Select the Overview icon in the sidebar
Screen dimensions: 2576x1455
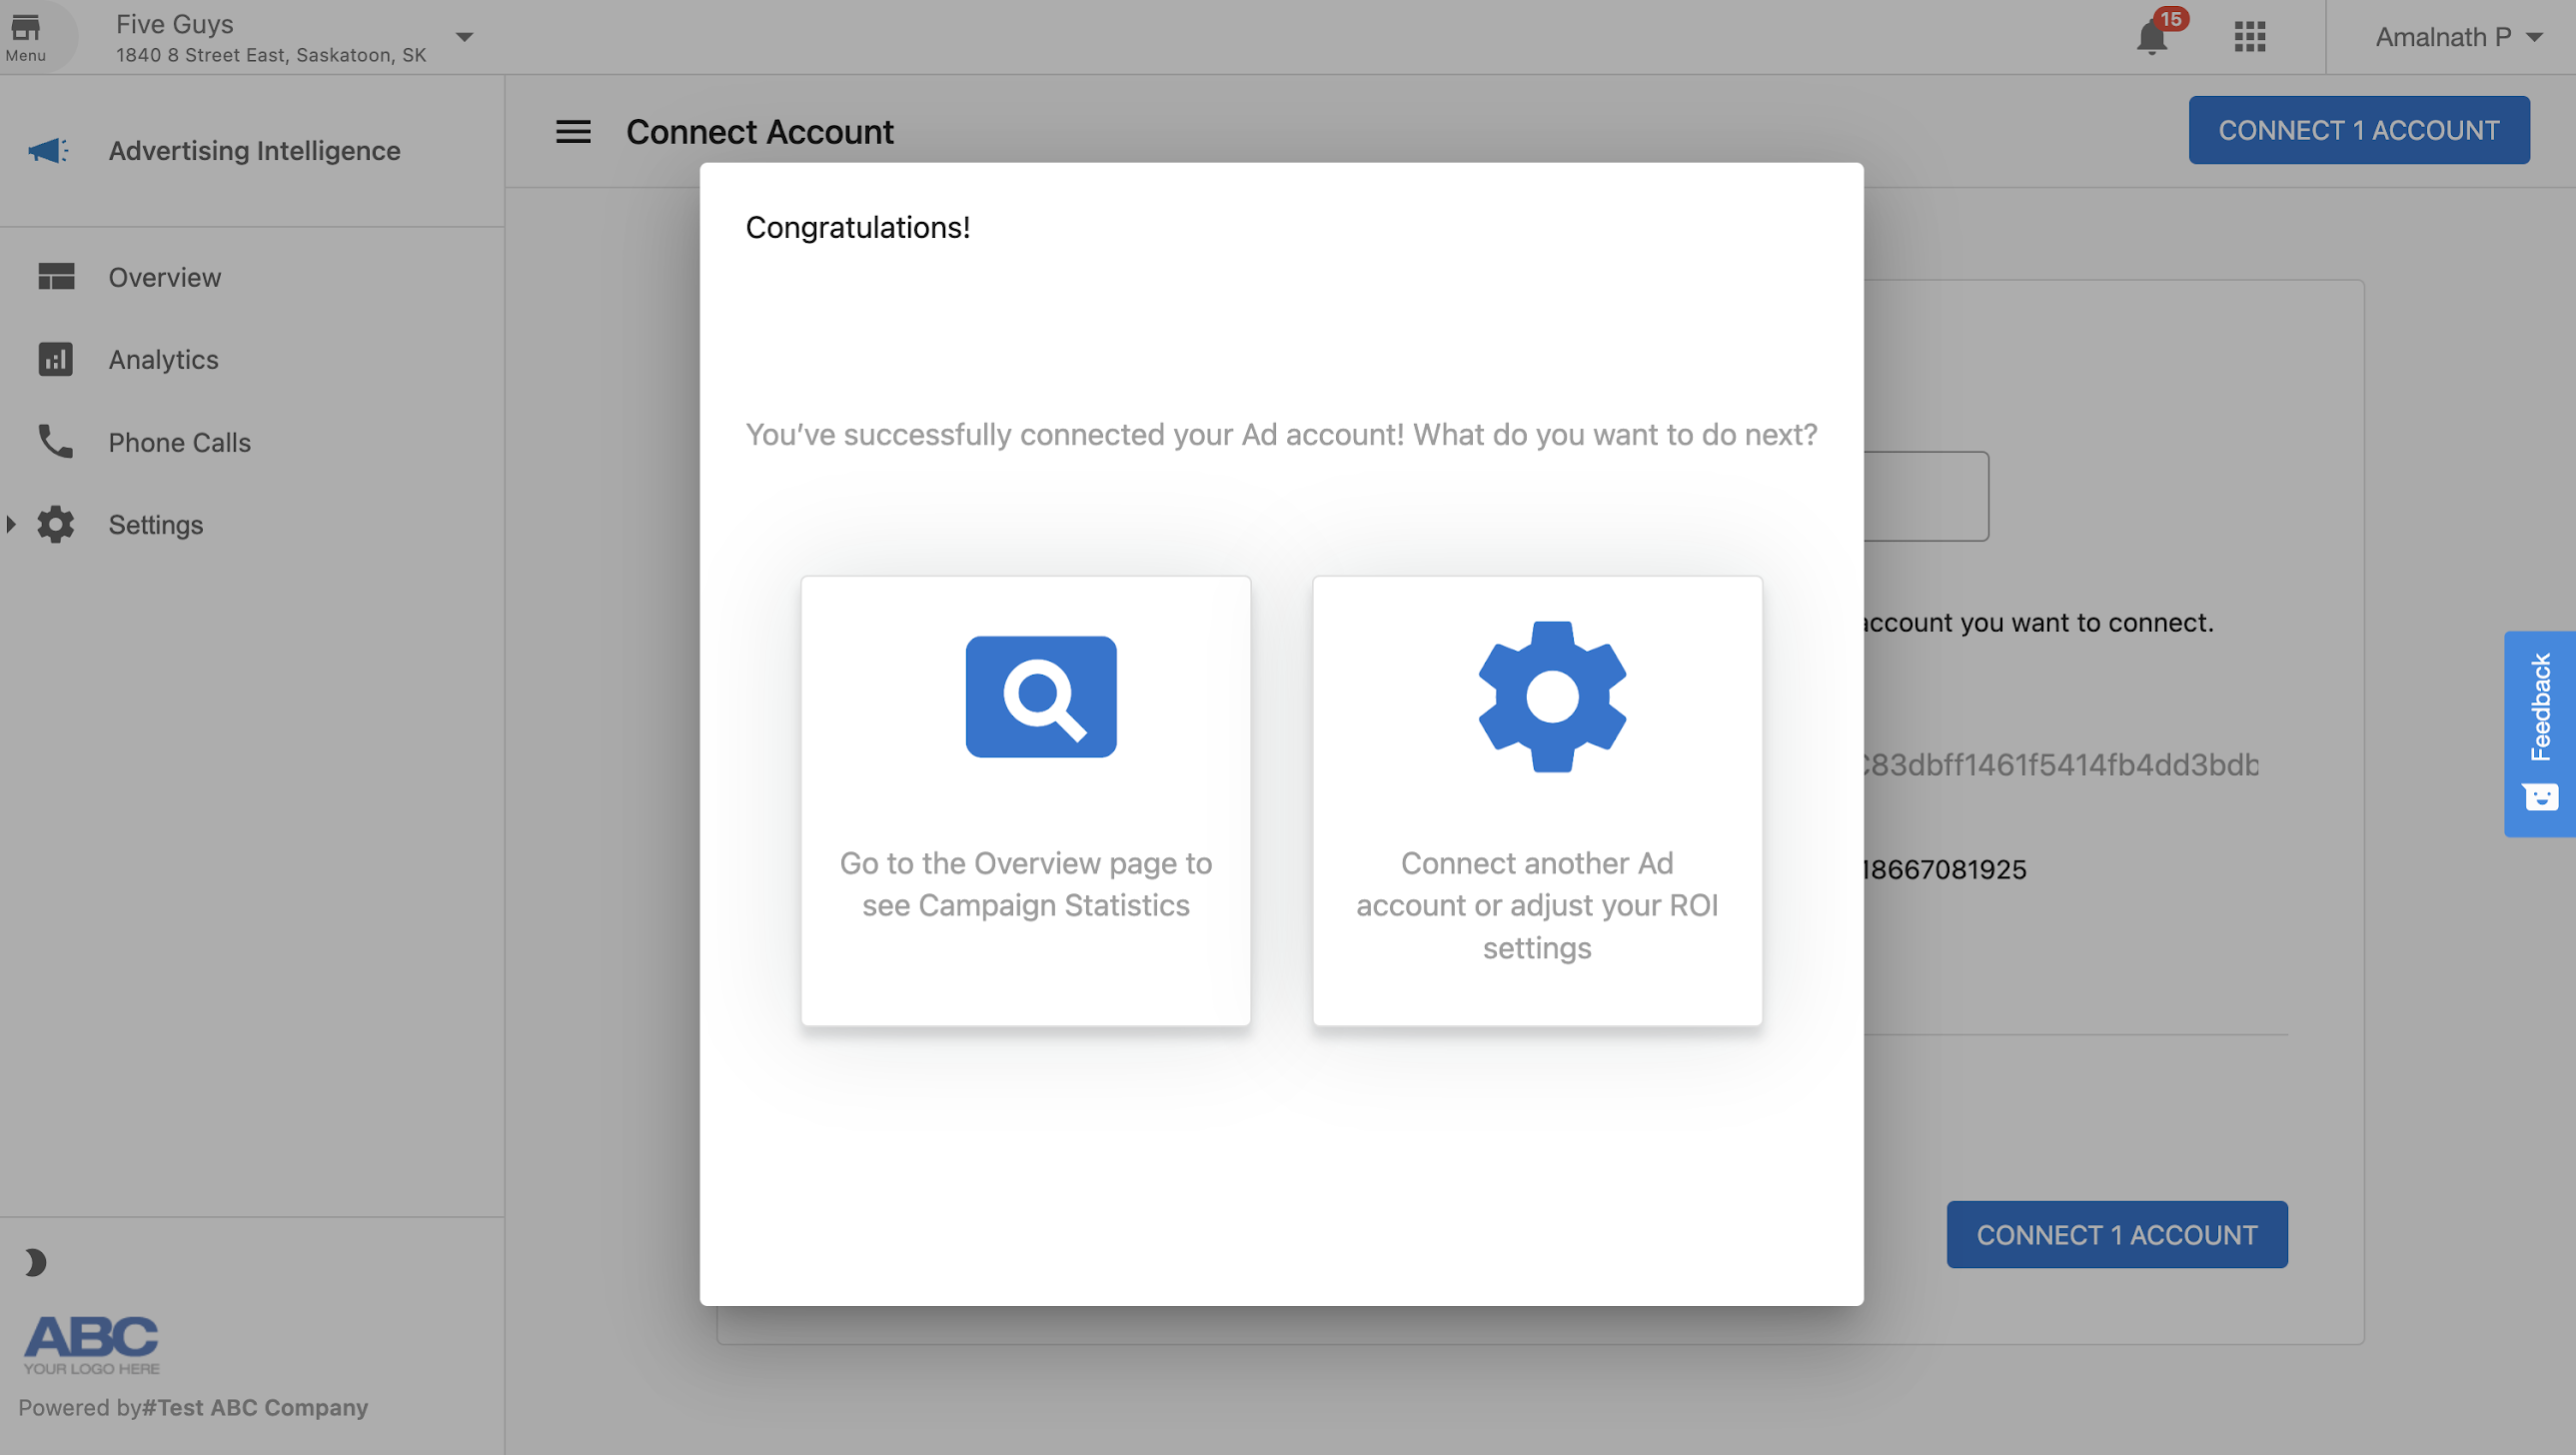[55, 277]
